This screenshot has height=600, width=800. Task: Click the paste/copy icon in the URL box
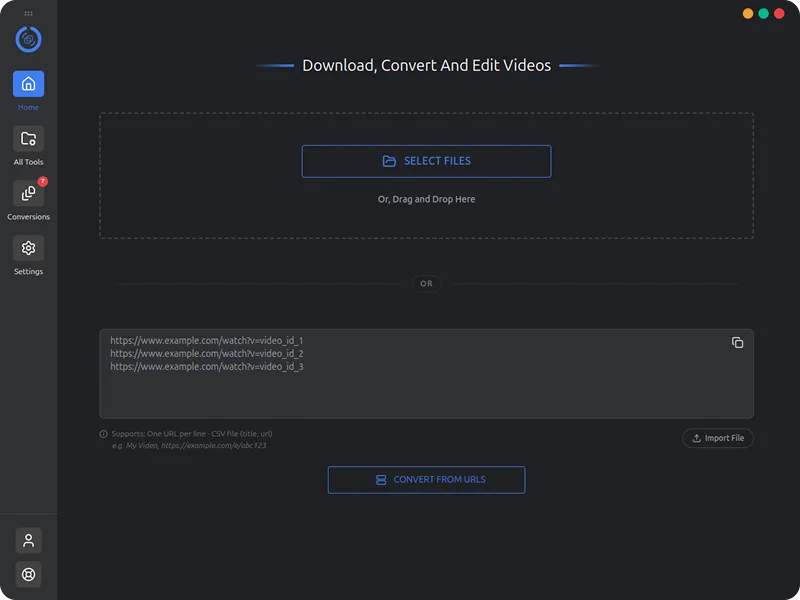[737, 343]
